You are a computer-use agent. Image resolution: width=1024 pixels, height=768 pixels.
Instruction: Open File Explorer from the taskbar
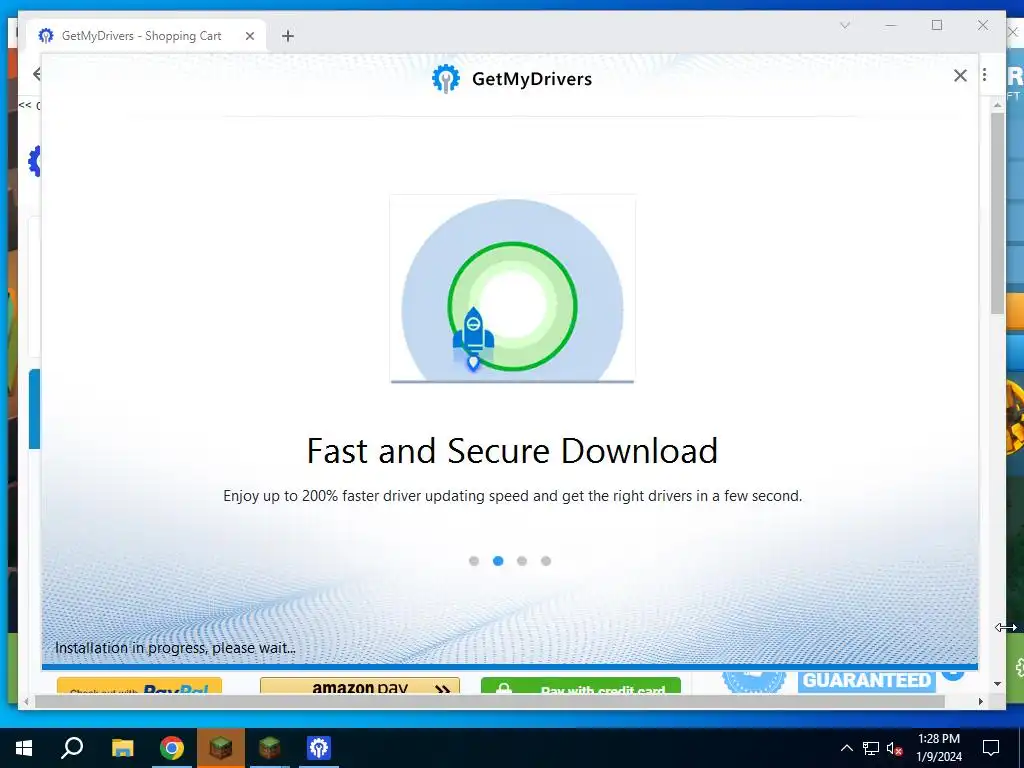pos(122,748)
